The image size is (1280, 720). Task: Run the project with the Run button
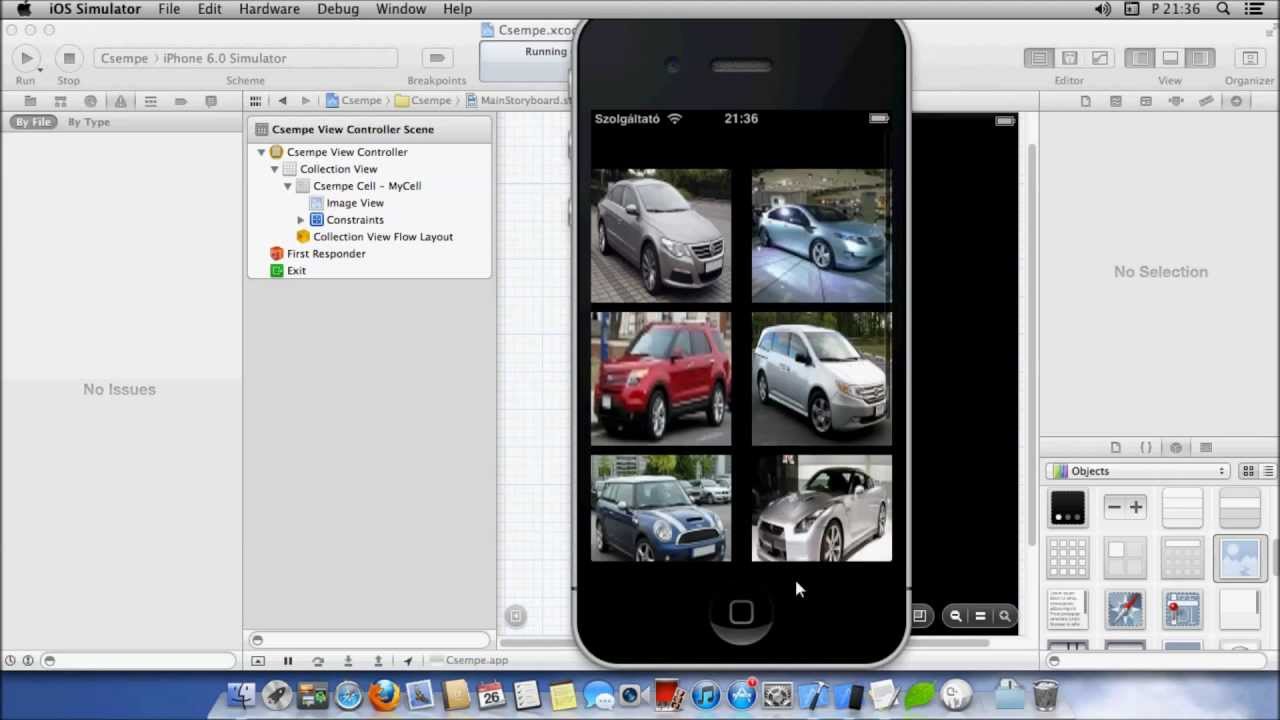tap(27, 58)
